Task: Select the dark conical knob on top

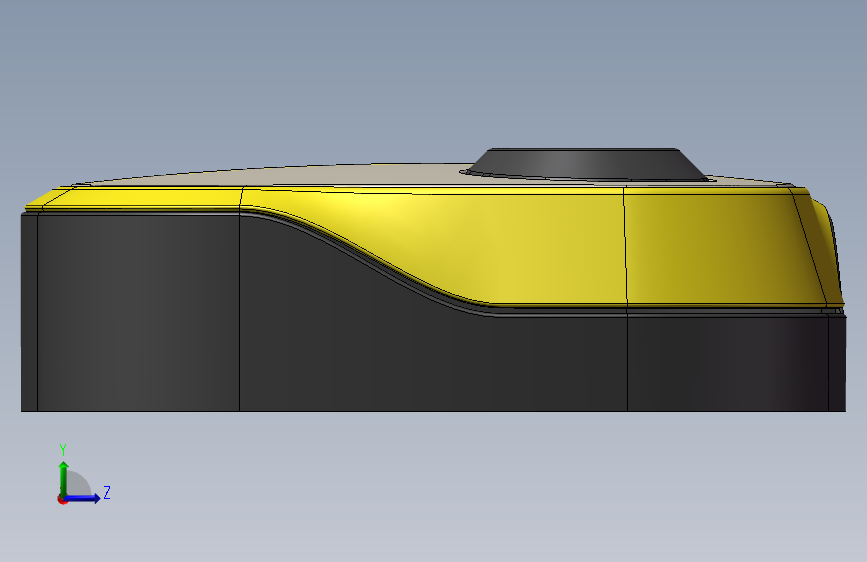Action: [x=586, y=164]
